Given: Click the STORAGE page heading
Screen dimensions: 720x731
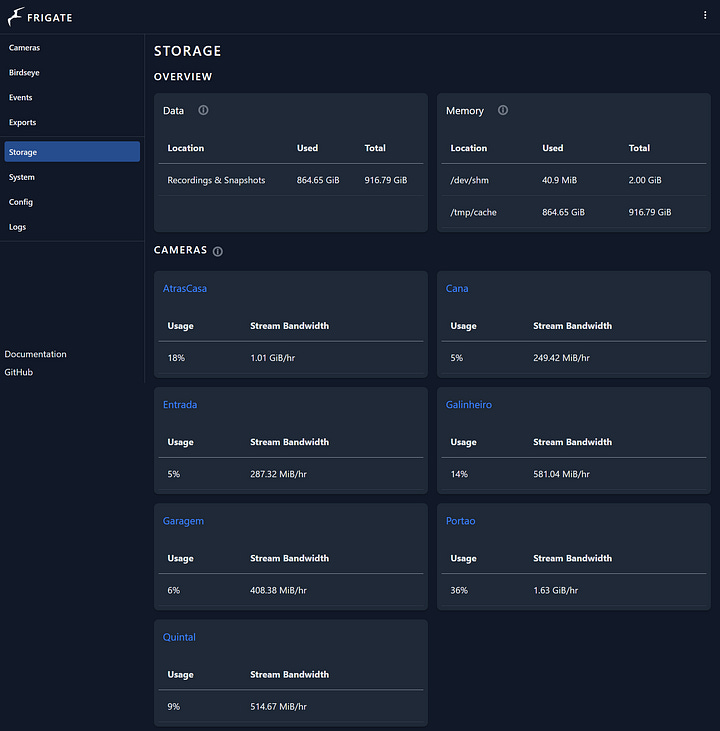Looking at the screenshot, I should click(x=187, y=51).
